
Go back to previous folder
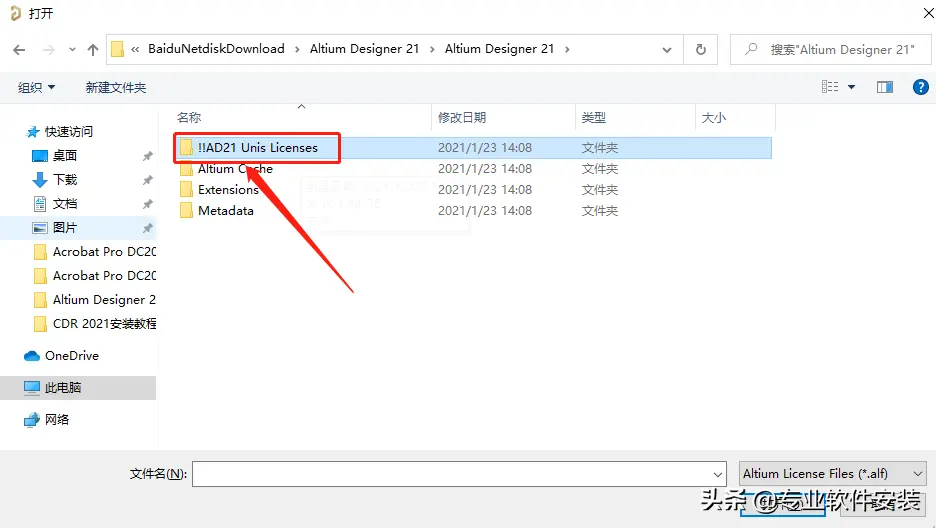click(19, 50)
